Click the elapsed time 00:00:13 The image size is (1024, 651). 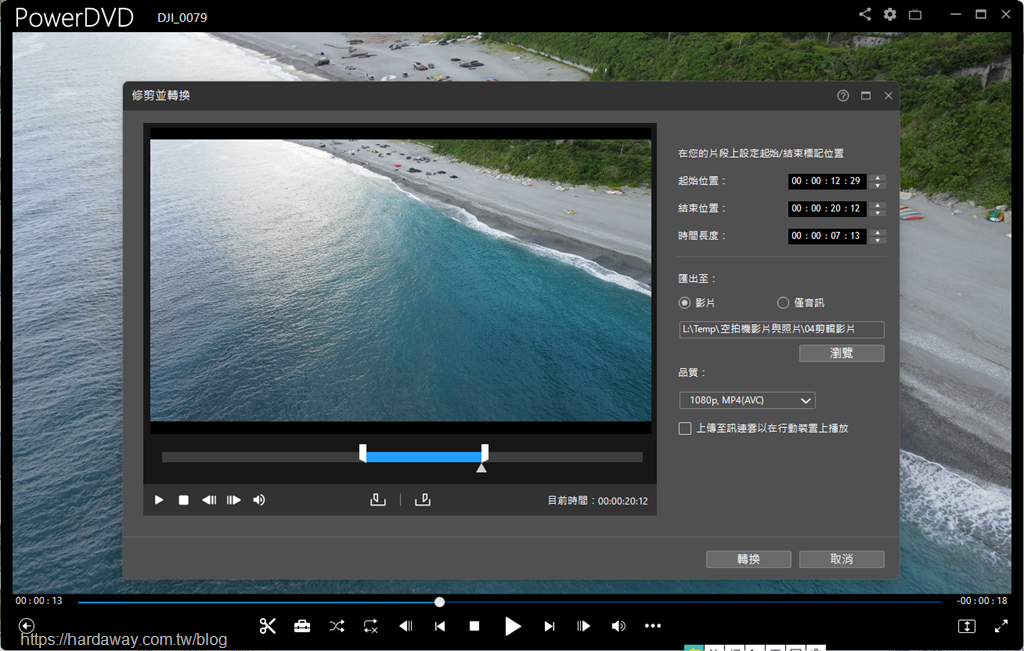coord(39,601)
